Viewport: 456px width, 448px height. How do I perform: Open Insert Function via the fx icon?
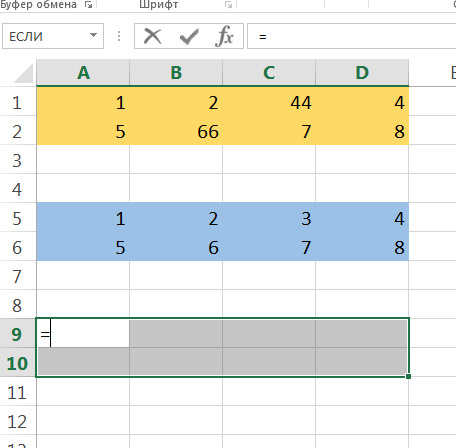(x=224, y=36)
